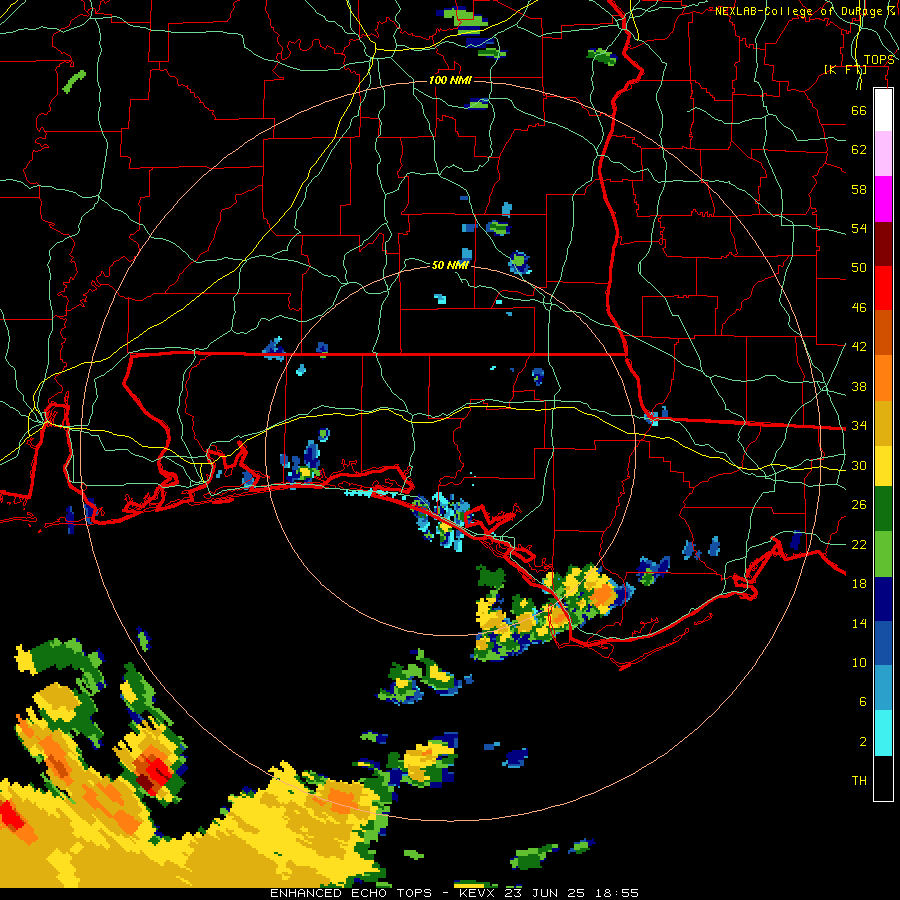Click the sky blue legend swatch
The image size is (900, 900).
[x=883, y=688]
